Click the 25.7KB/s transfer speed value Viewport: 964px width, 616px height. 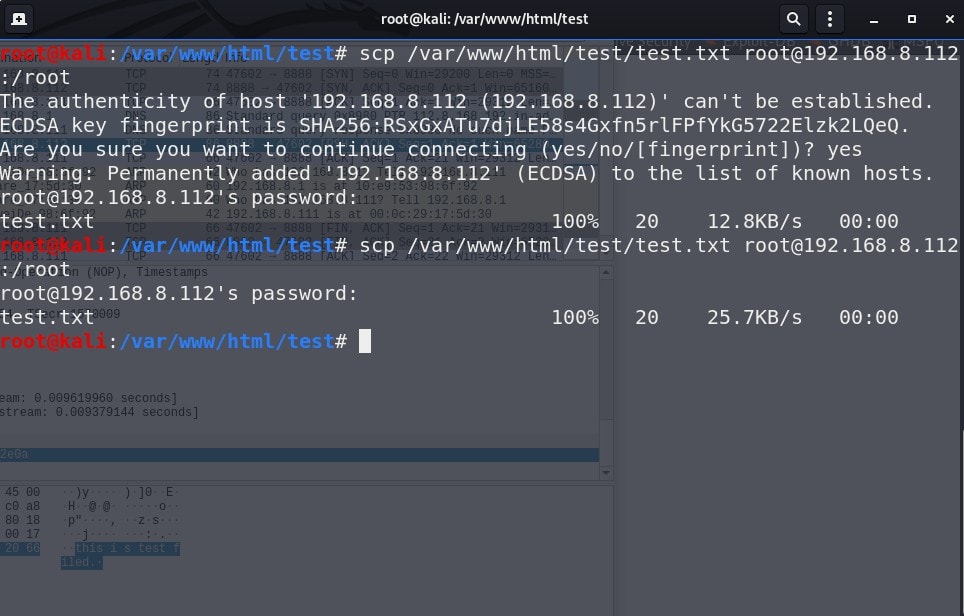pos(754,317)
